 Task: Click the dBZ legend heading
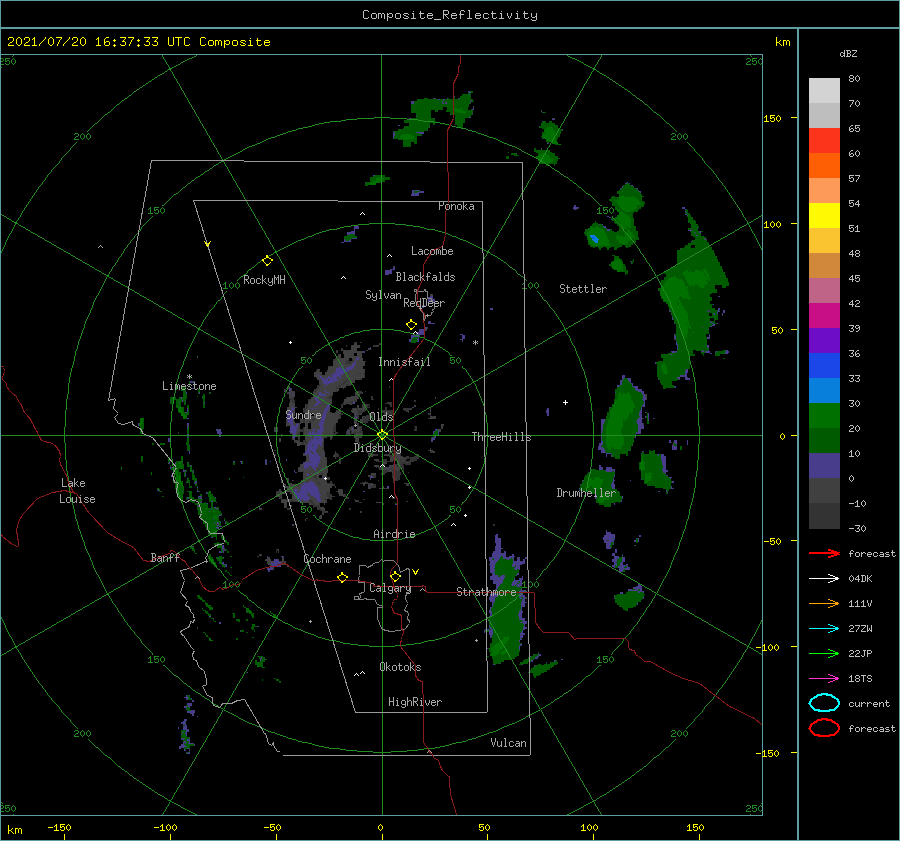click(x=848, y=54)
